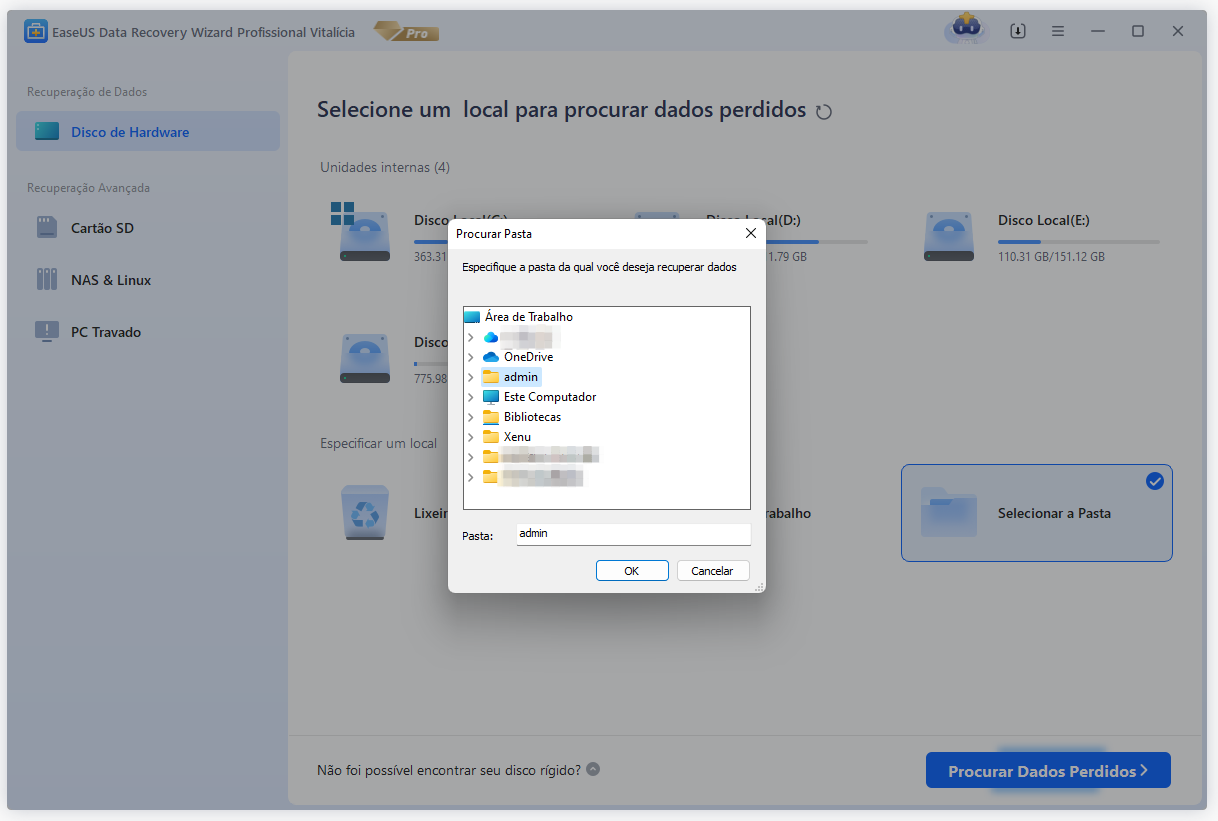Expand the Xenu tree node
Image resolution: width=1218 pixels, height=821 pixels.
(x=471, y=437)
